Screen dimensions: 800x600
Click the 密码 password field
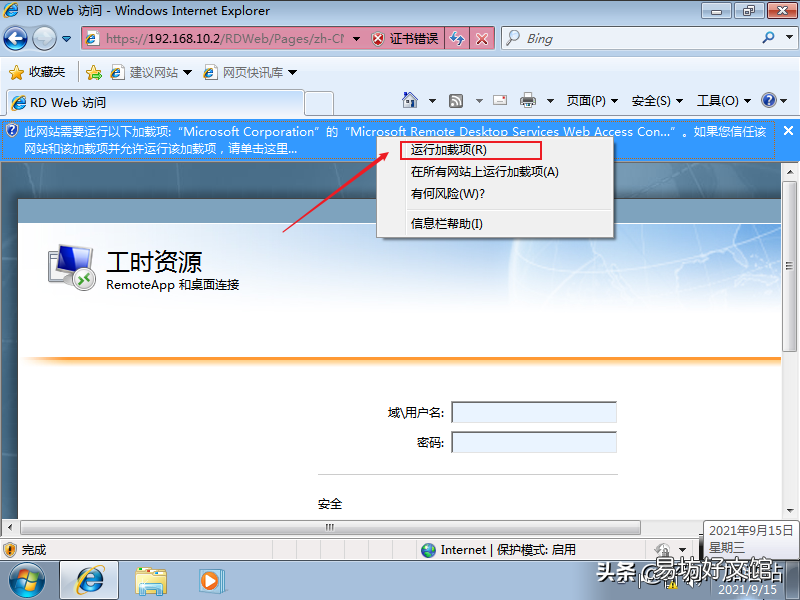click(x=534, y=442)
